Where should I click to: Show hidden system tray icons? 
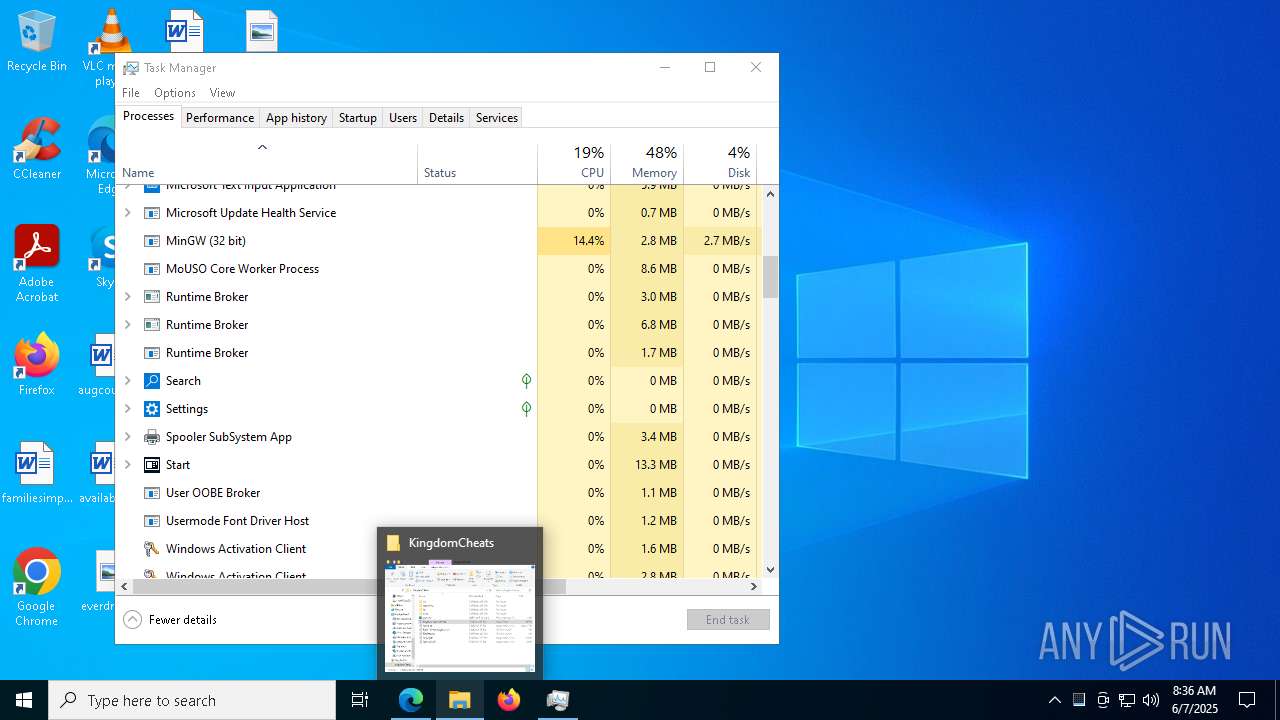(x=1054, y=700)
